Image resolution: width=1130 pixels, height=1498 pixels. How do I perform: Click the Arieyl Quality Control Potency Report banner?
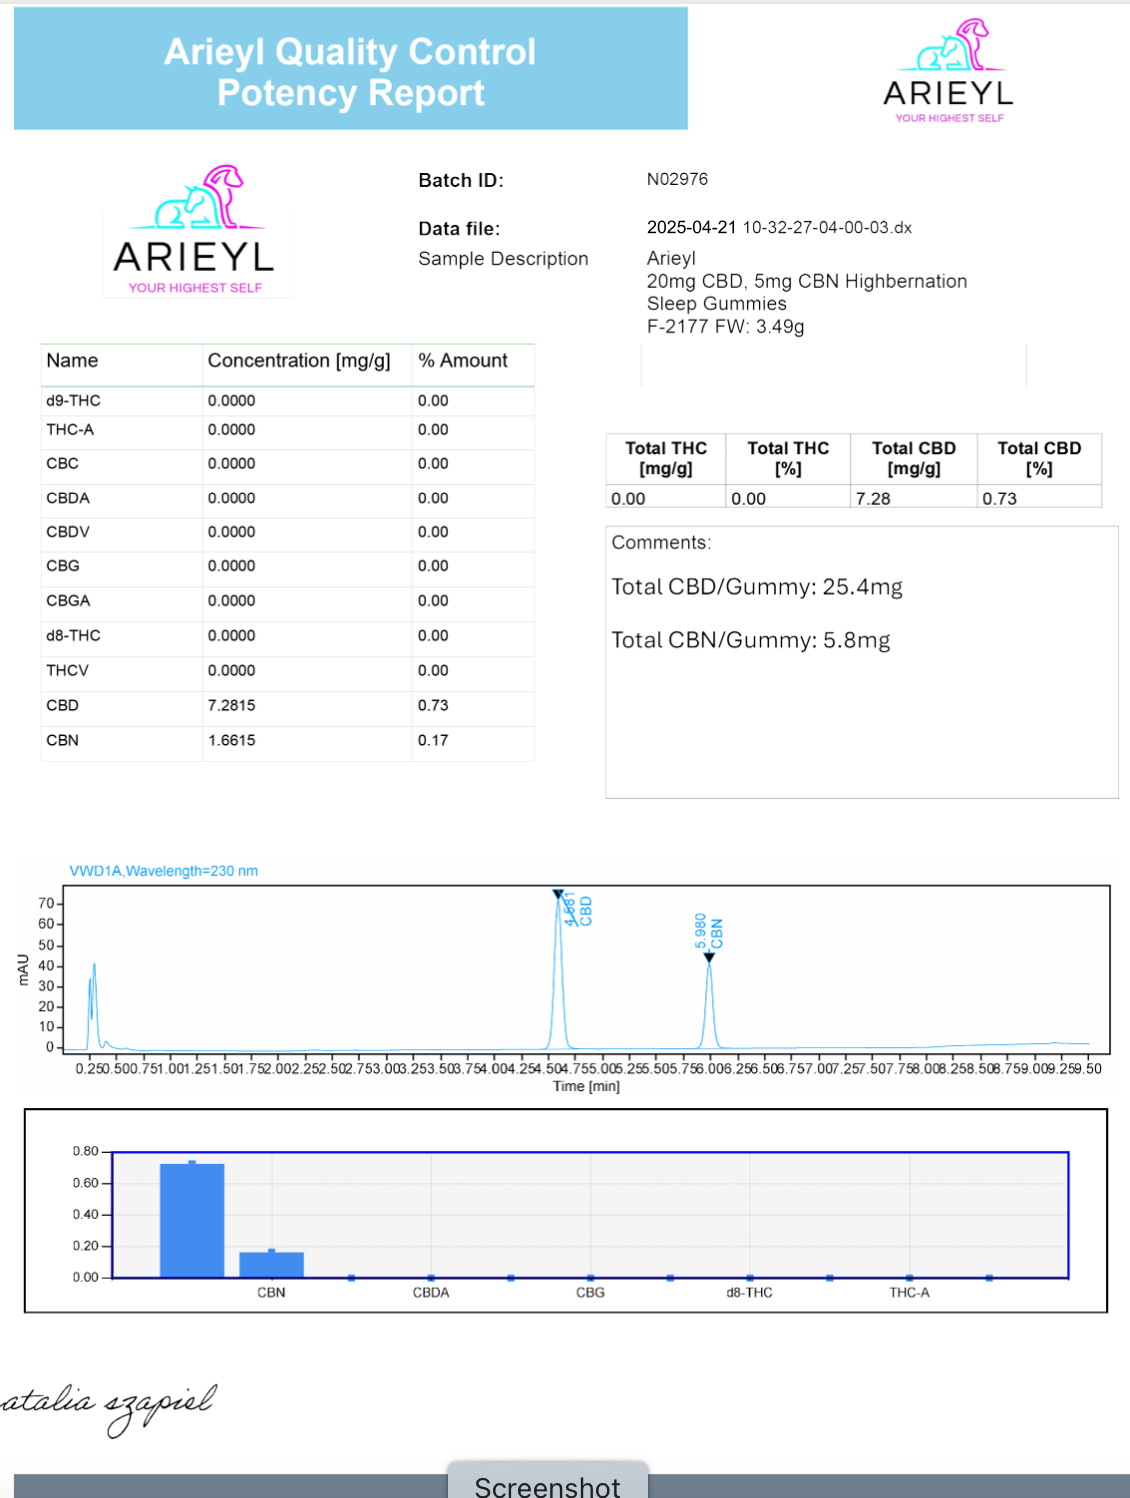350,71
